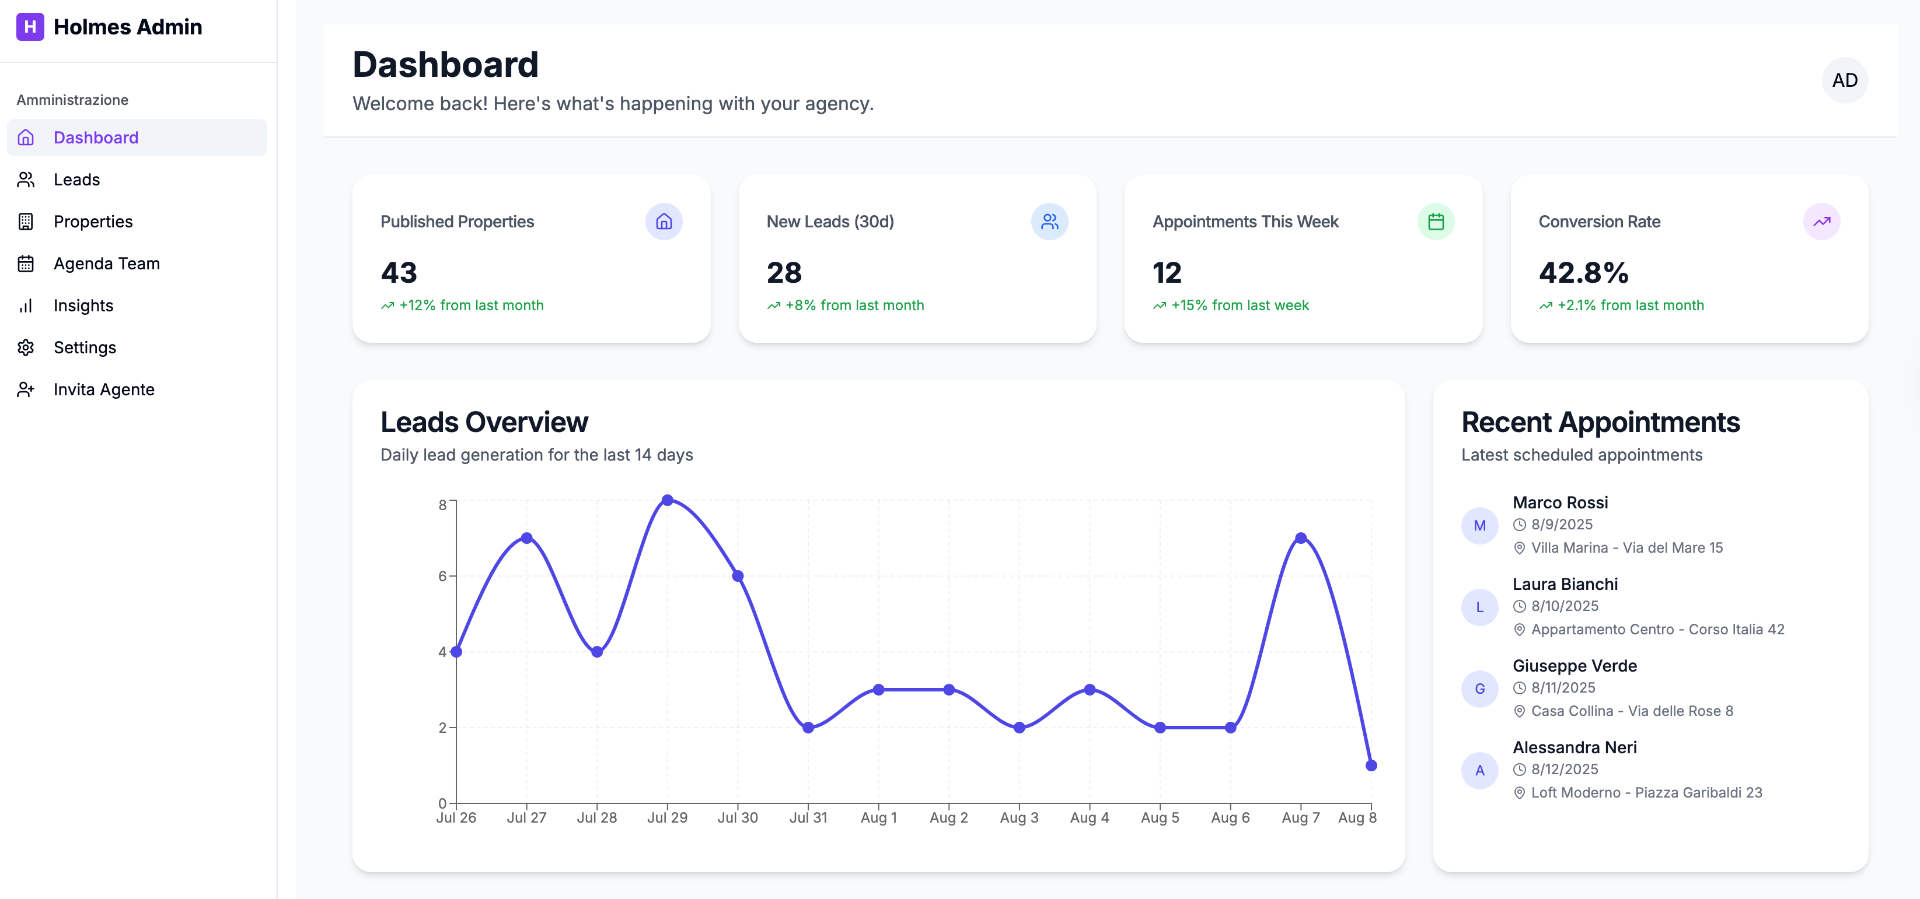Click the Jul 29 peak data point
The image size is (1920, 899).
(667, 500)
